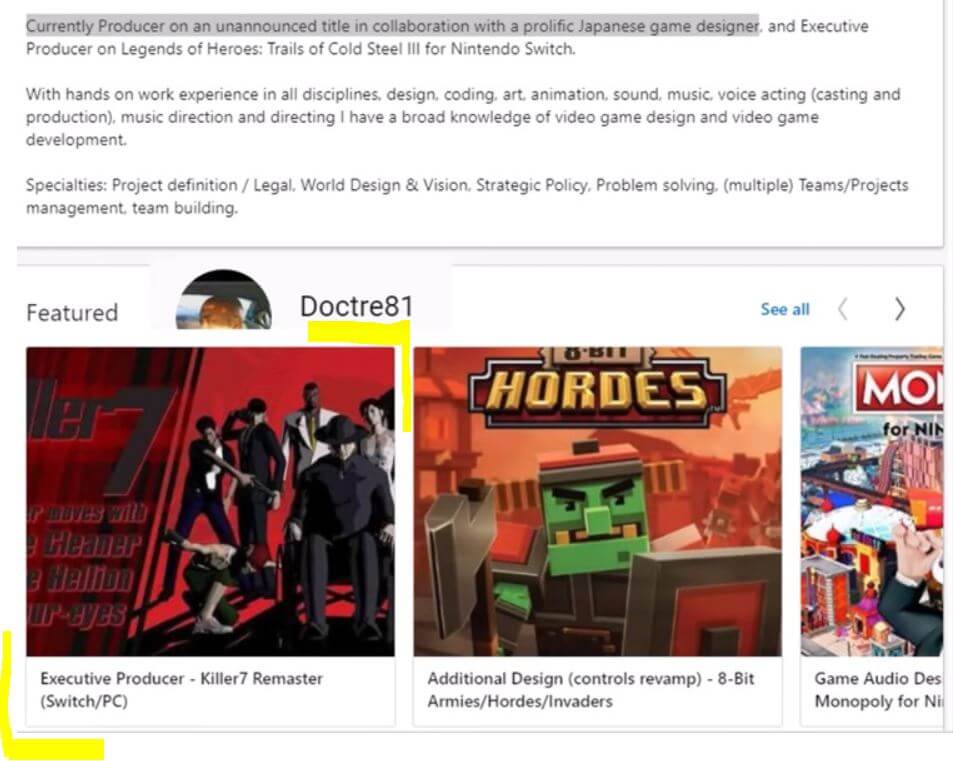Viewport: 953px width, 761px height.
Task: Open the Monopoly featured image
Action: coord(872,501)
